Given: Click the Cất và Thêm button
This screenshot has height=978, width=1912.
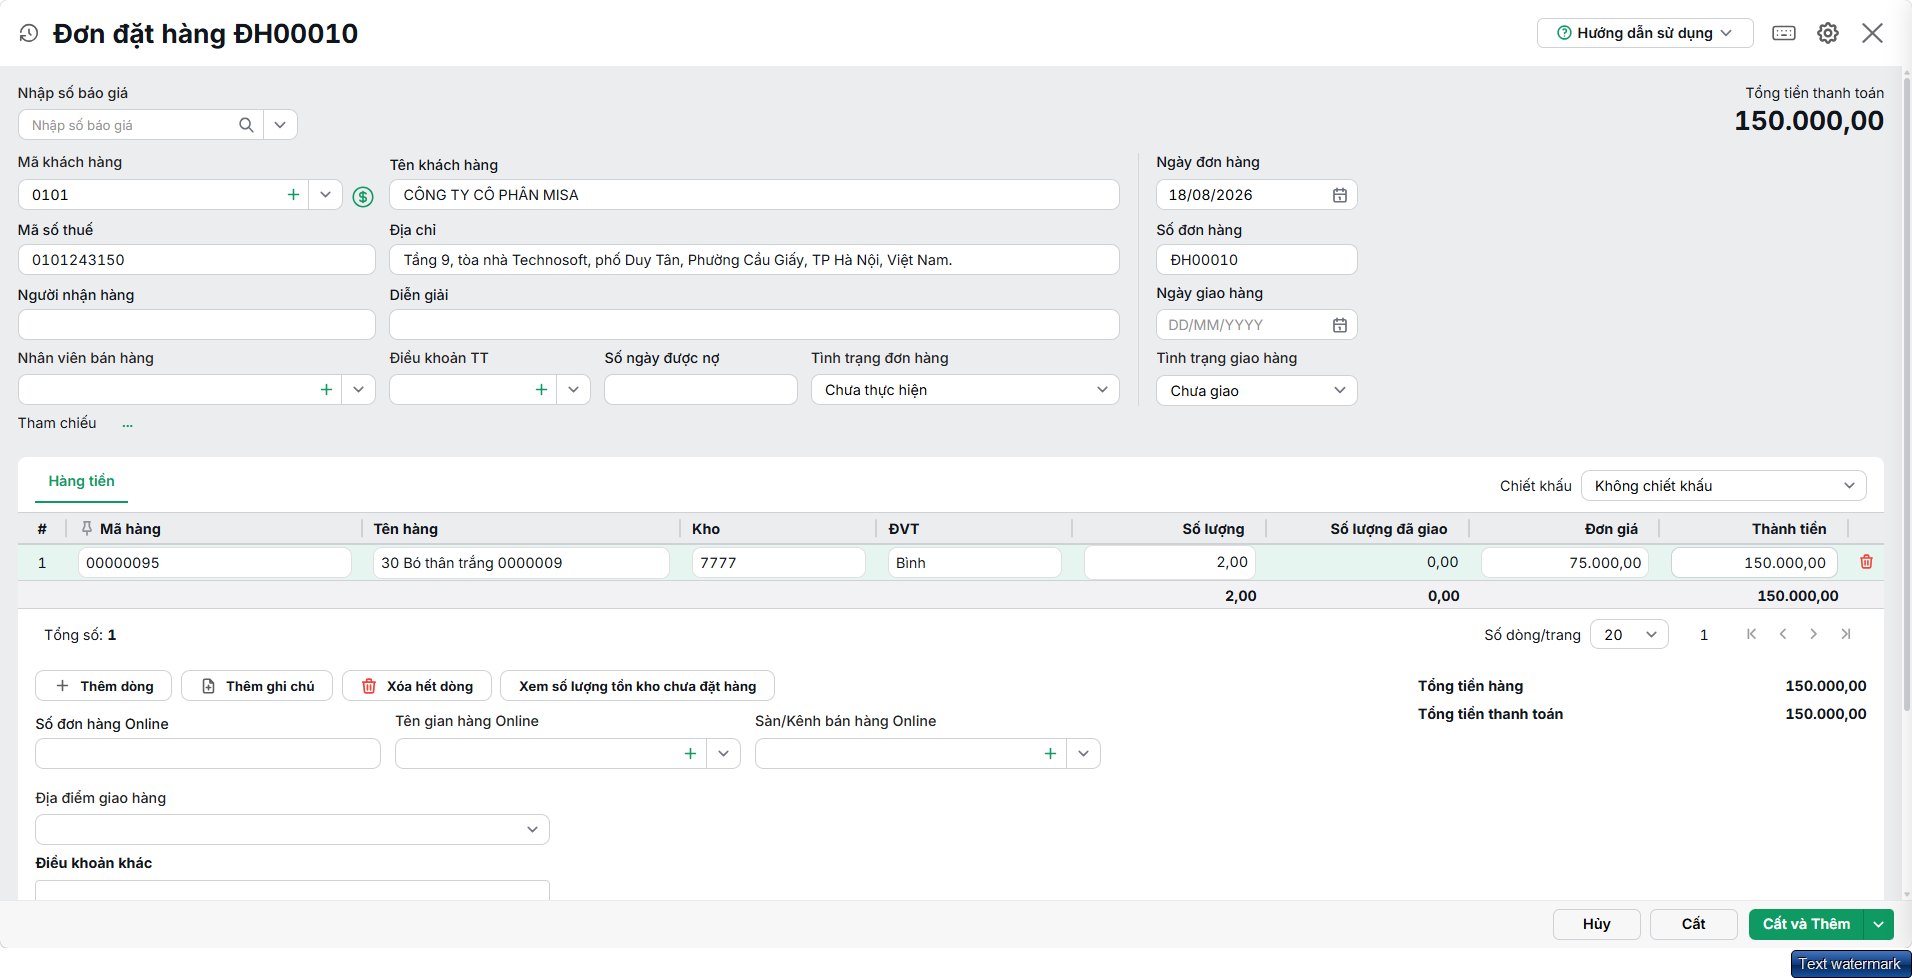Looking at the screenshot, I should click(x=1807, y=925).
